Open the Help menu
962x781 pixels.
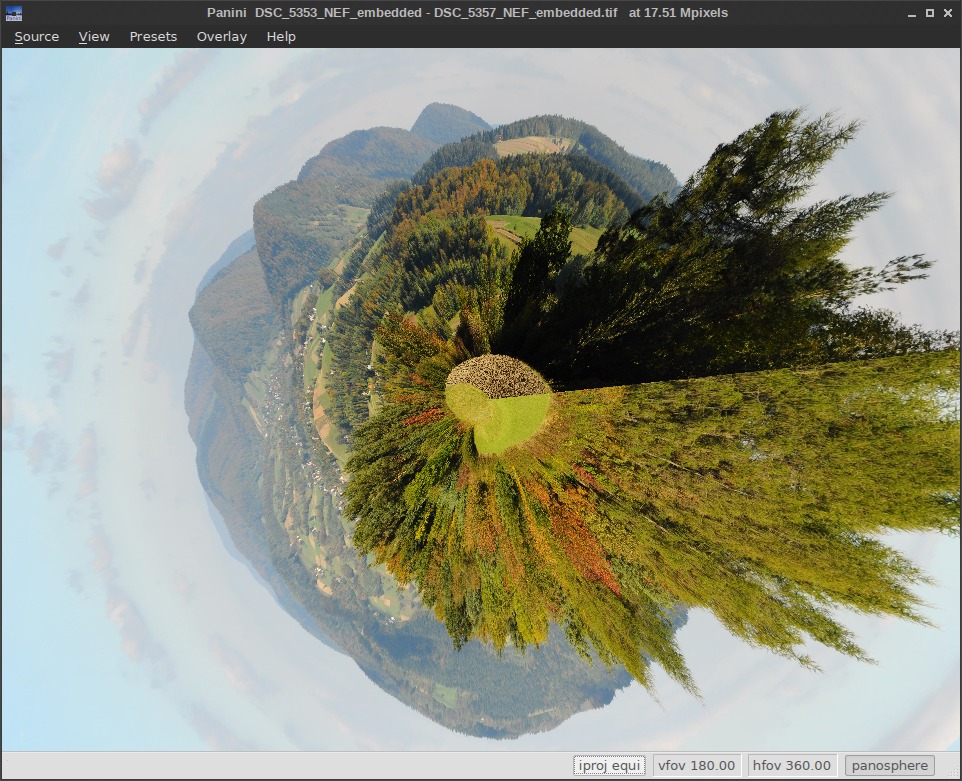[x=281, y=37]
